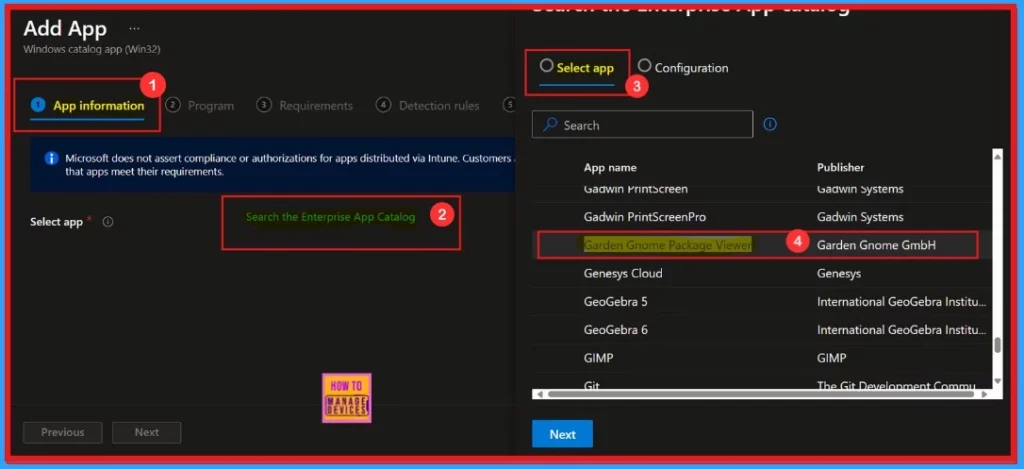
Task: Go to the Detection rules step tab
Action: (x=428, y=105)
